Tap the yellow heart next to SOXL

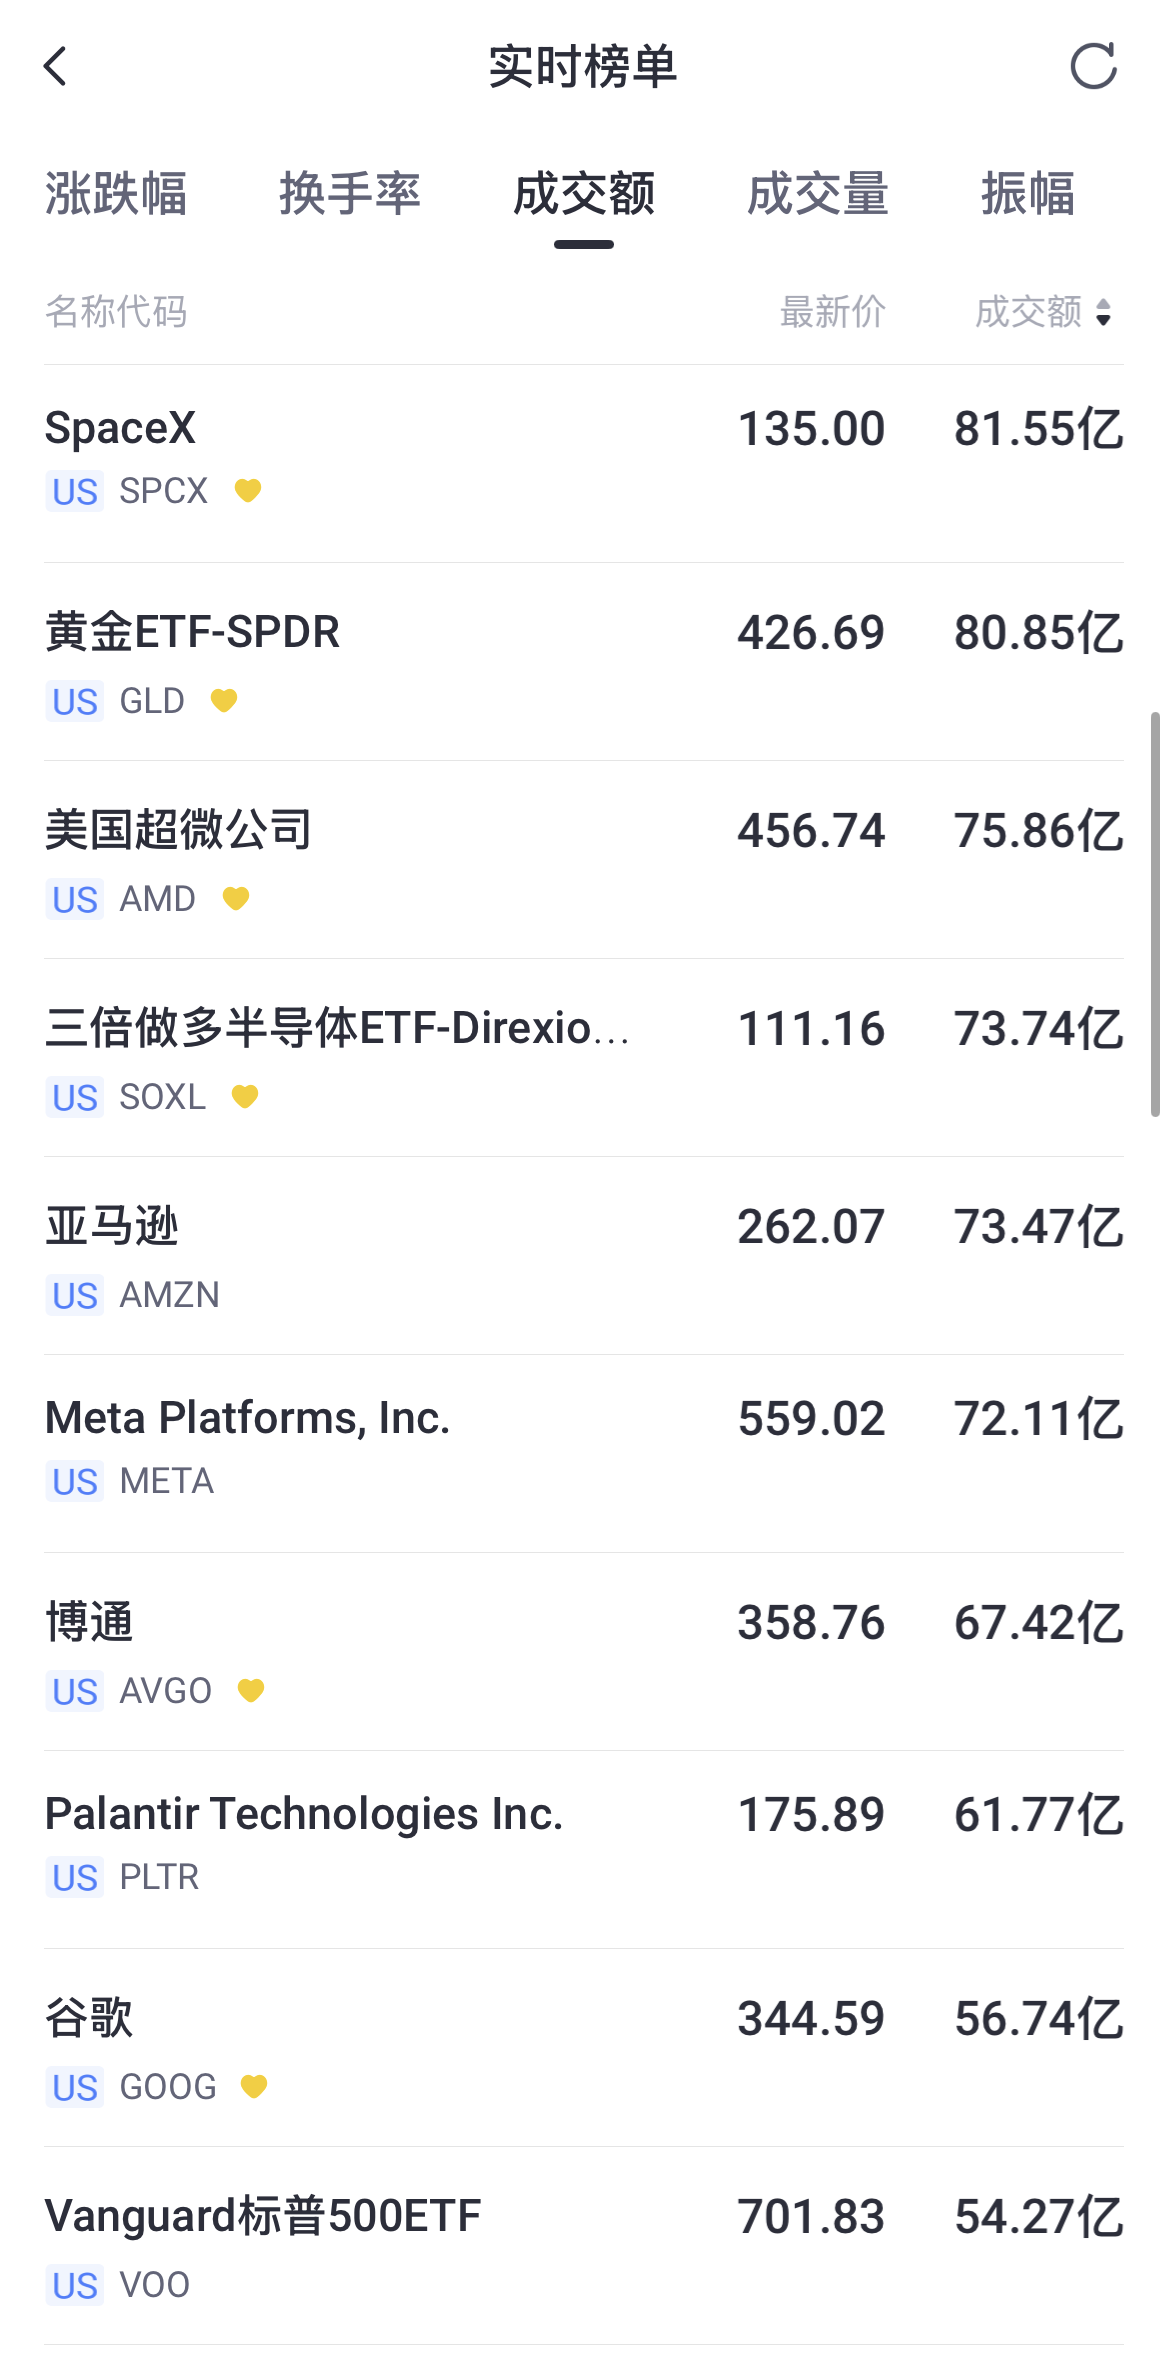[245, 1096]
